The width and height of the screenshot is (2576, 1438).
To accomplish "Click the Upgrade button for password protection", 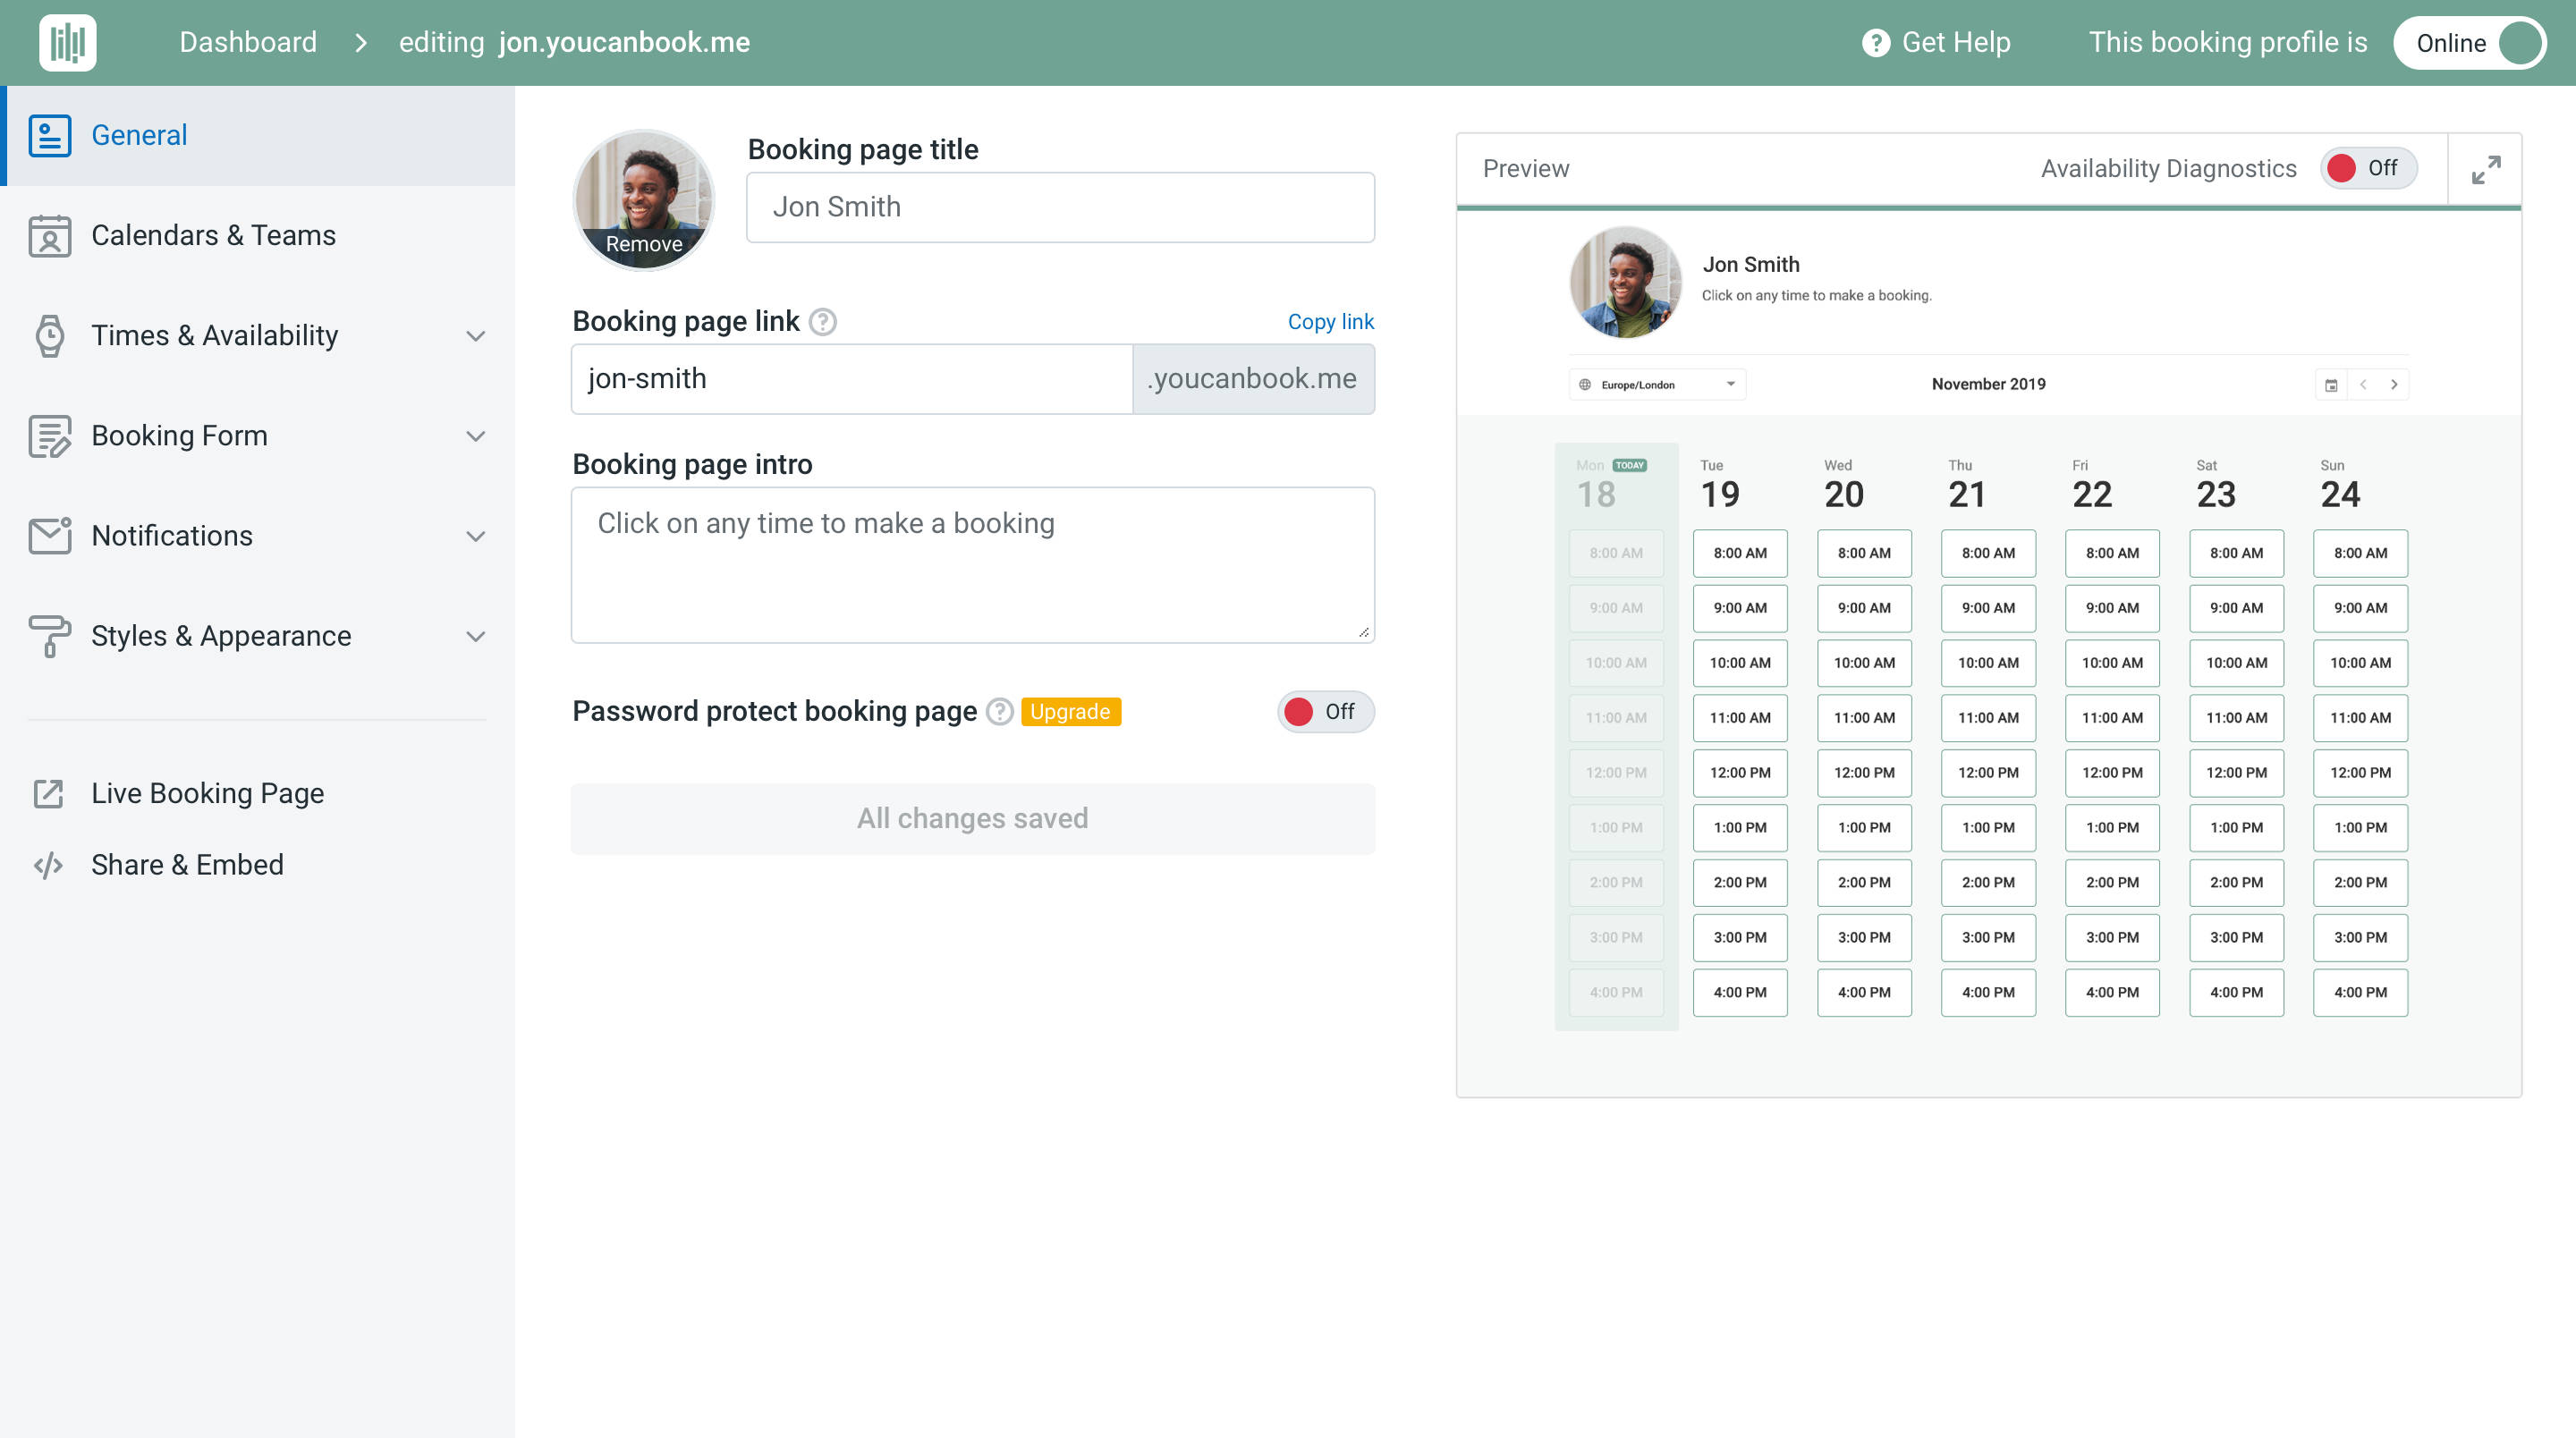I will 1069,711.
